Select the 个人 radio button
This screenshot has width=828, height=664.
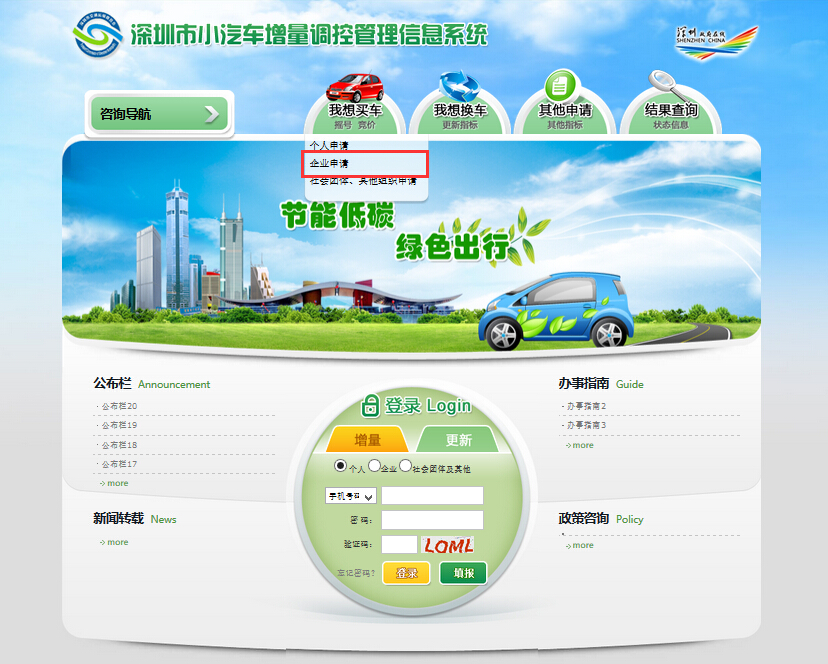(341, 466)
